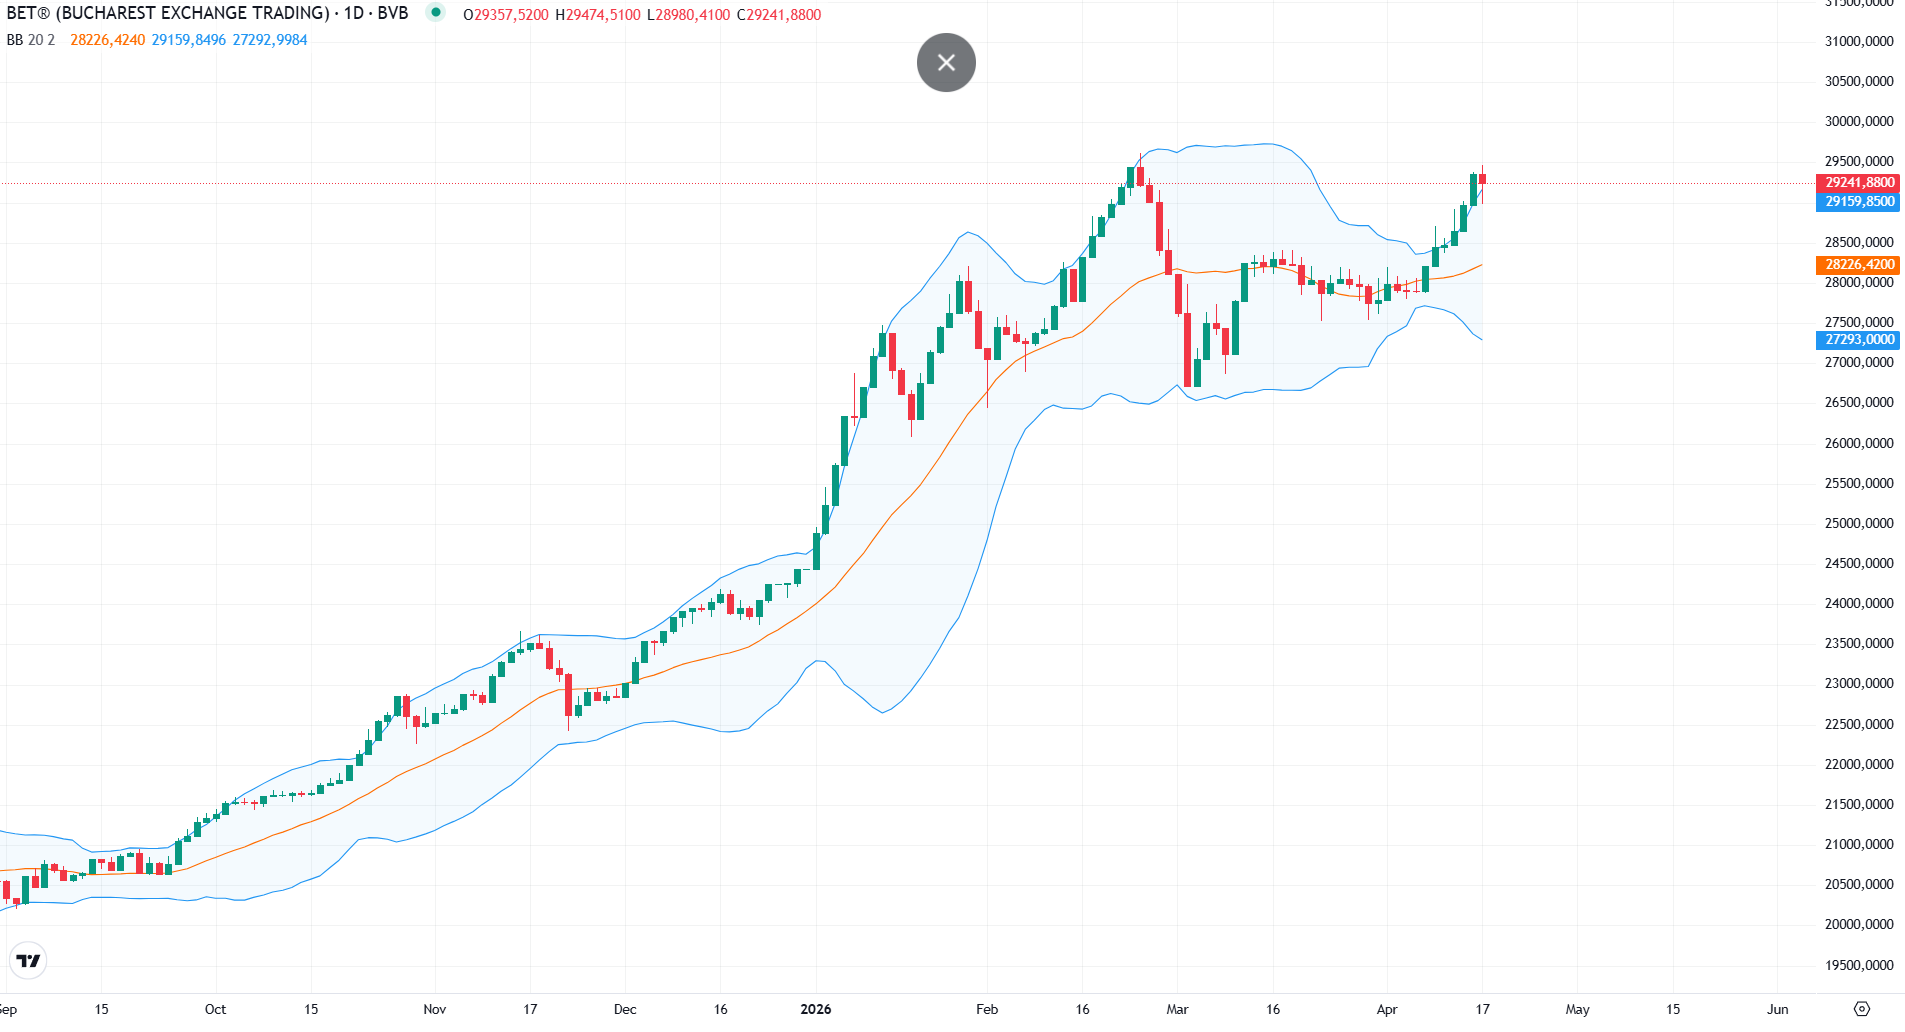Click the 2026 year marker on time axis

[816, 1009]
